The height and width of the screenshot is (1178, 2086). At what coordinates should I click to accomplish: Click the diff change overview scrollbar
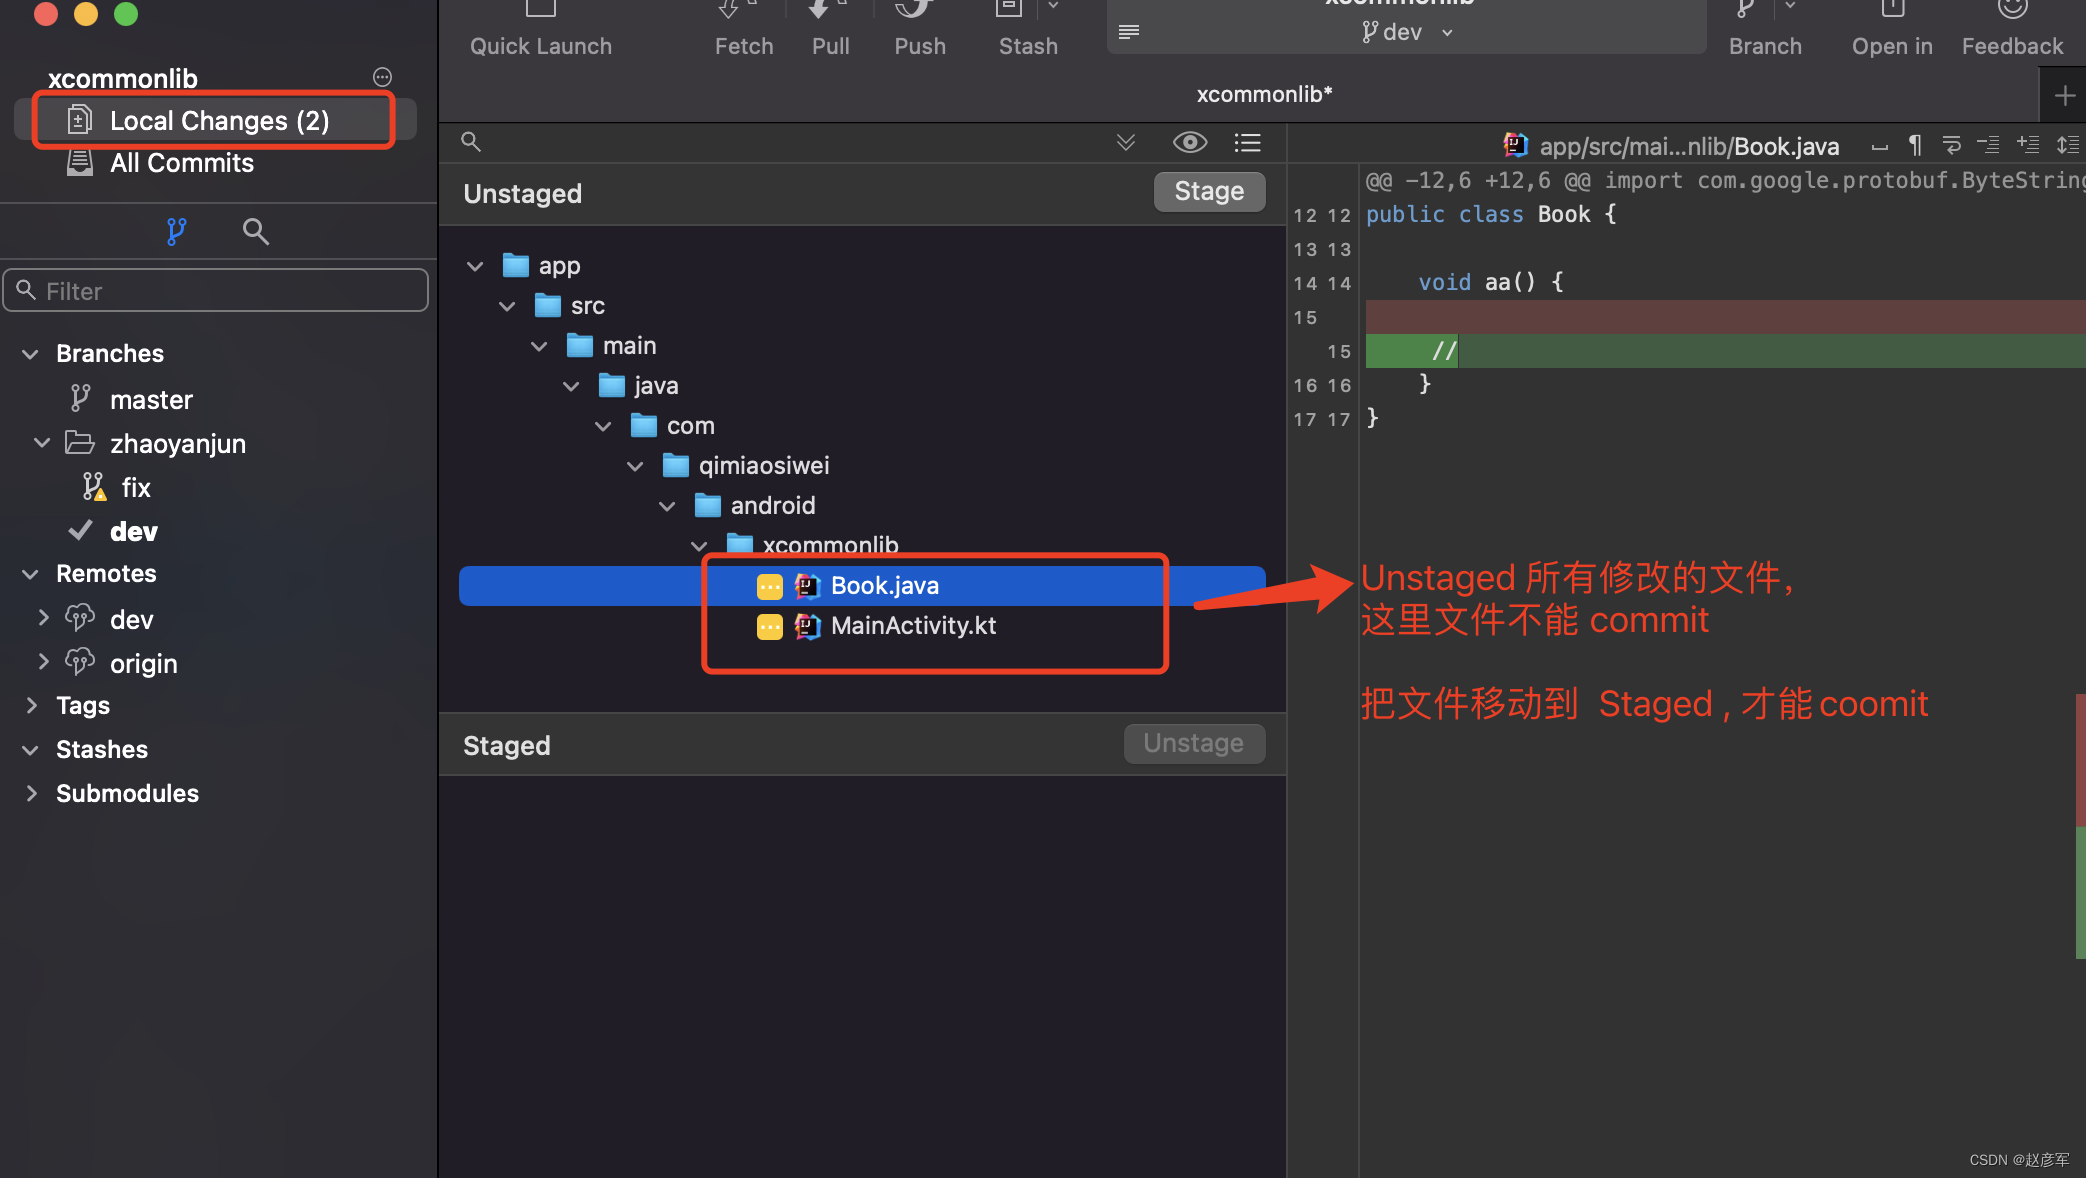point(2081,827)
